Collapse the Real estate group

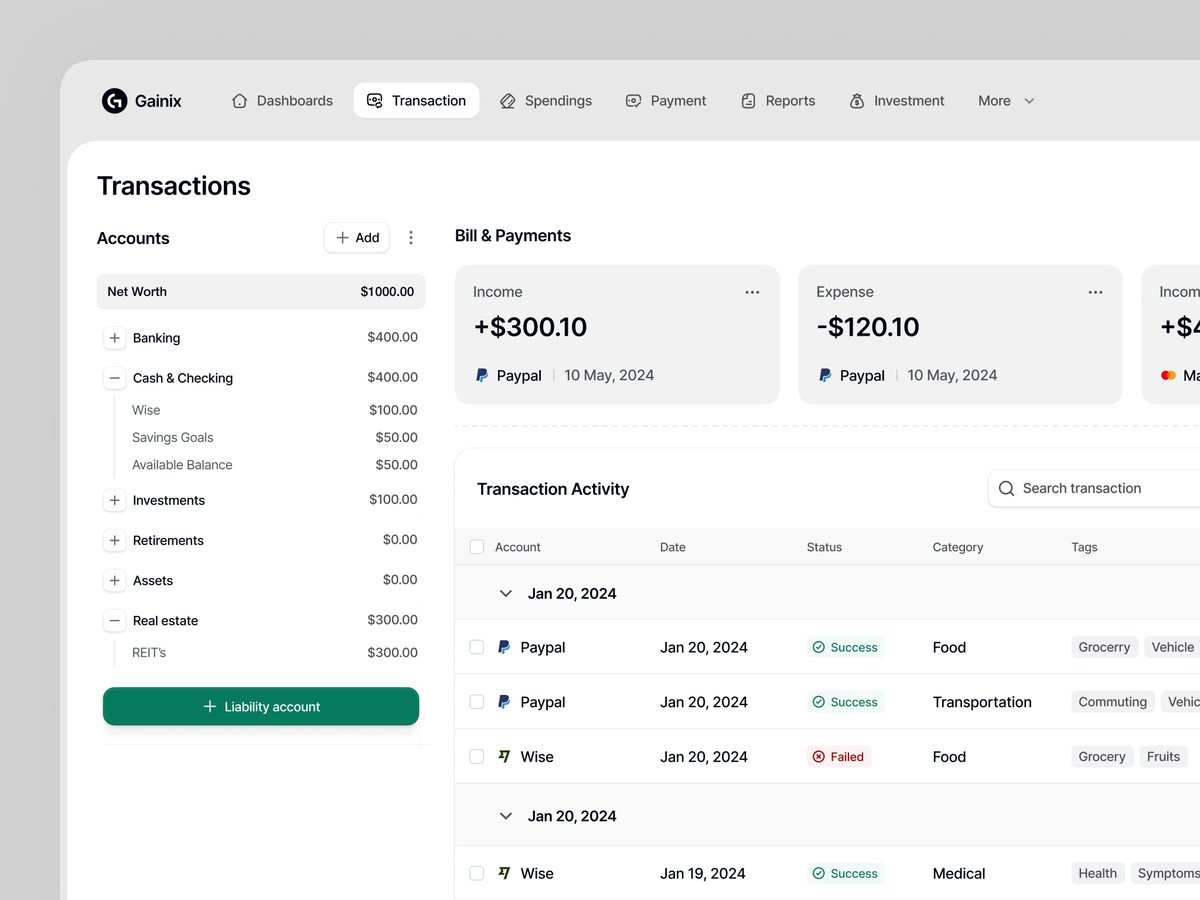[114, 620]
